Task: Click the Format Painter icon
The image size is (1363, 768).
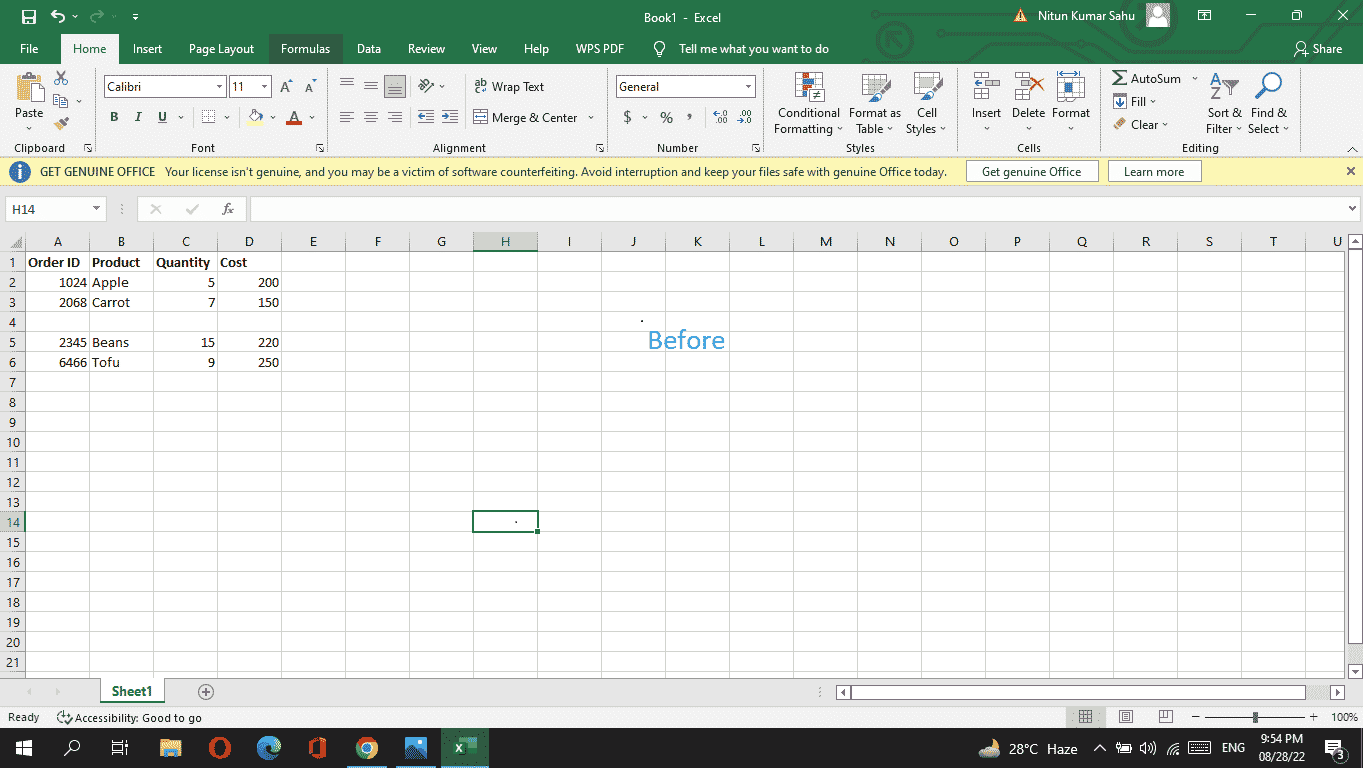Action: pyautogui.click(x=60, y=122)
